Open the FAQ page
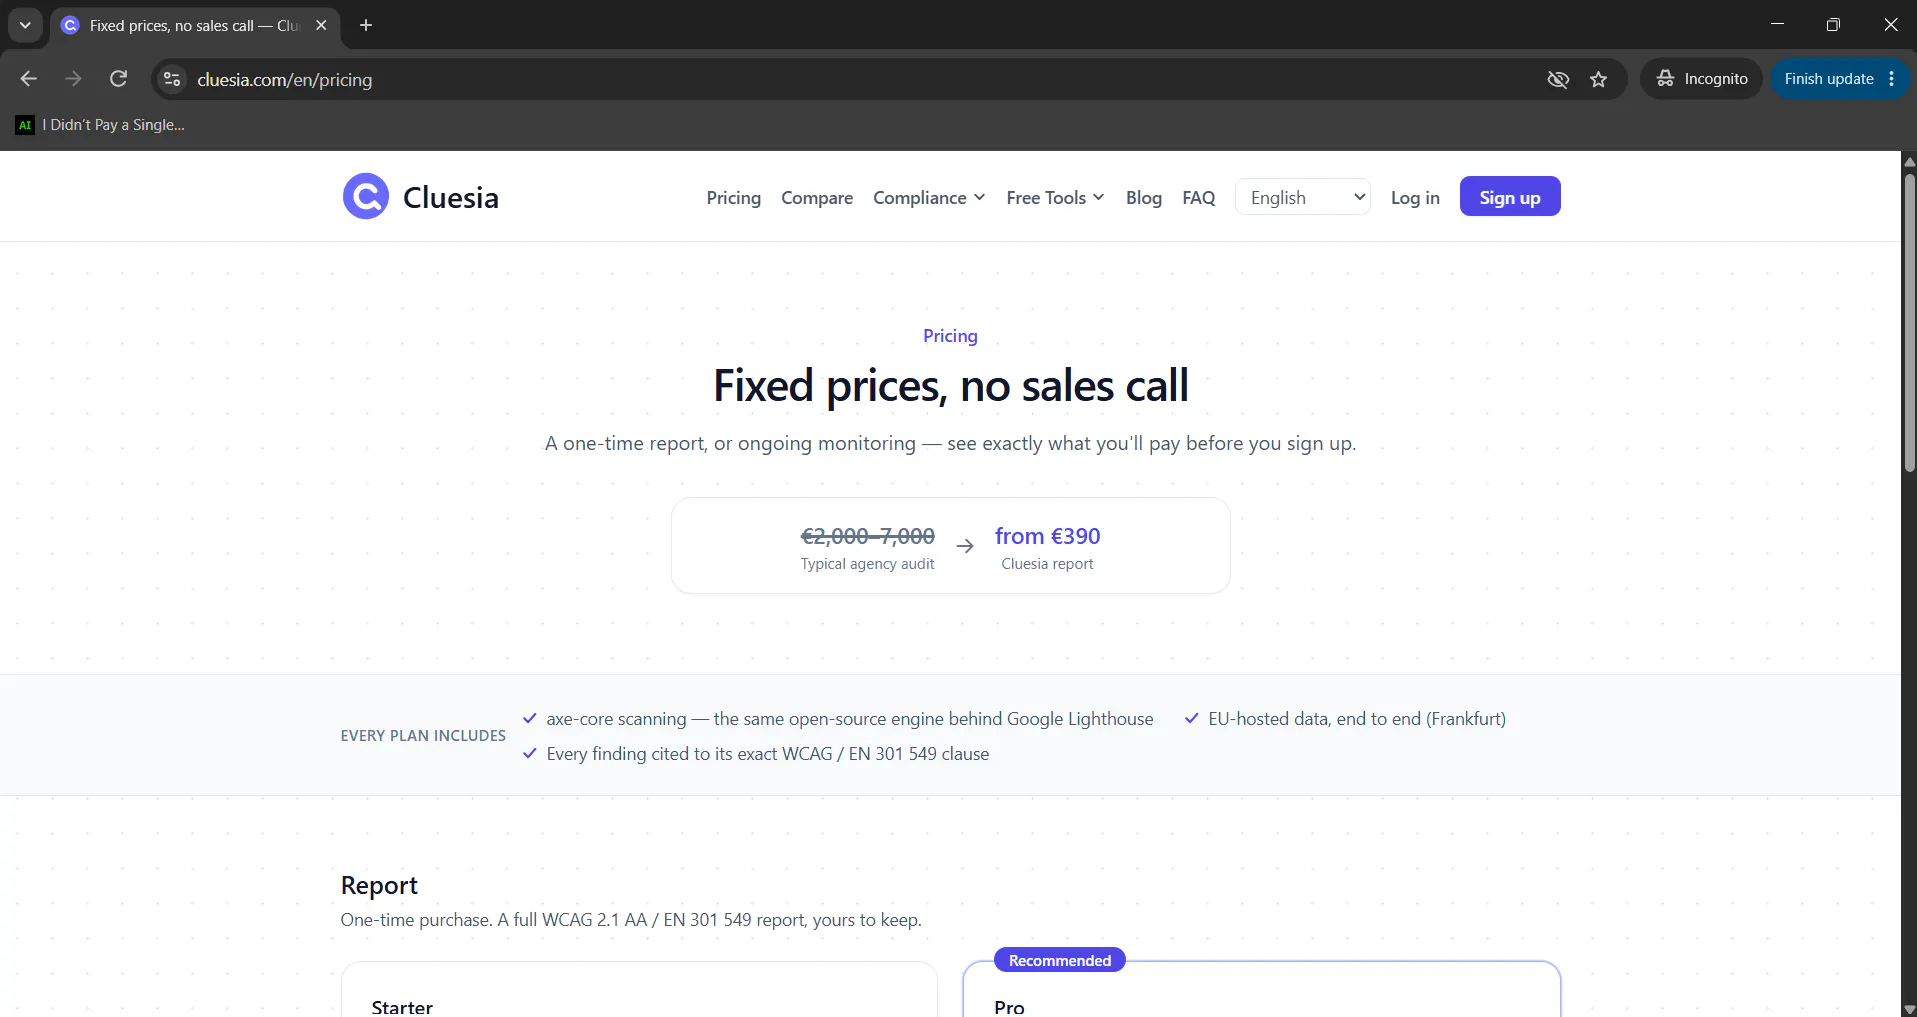Image resolution: width=1917 pixels, height=1017 pixels. coord(1198,198)
